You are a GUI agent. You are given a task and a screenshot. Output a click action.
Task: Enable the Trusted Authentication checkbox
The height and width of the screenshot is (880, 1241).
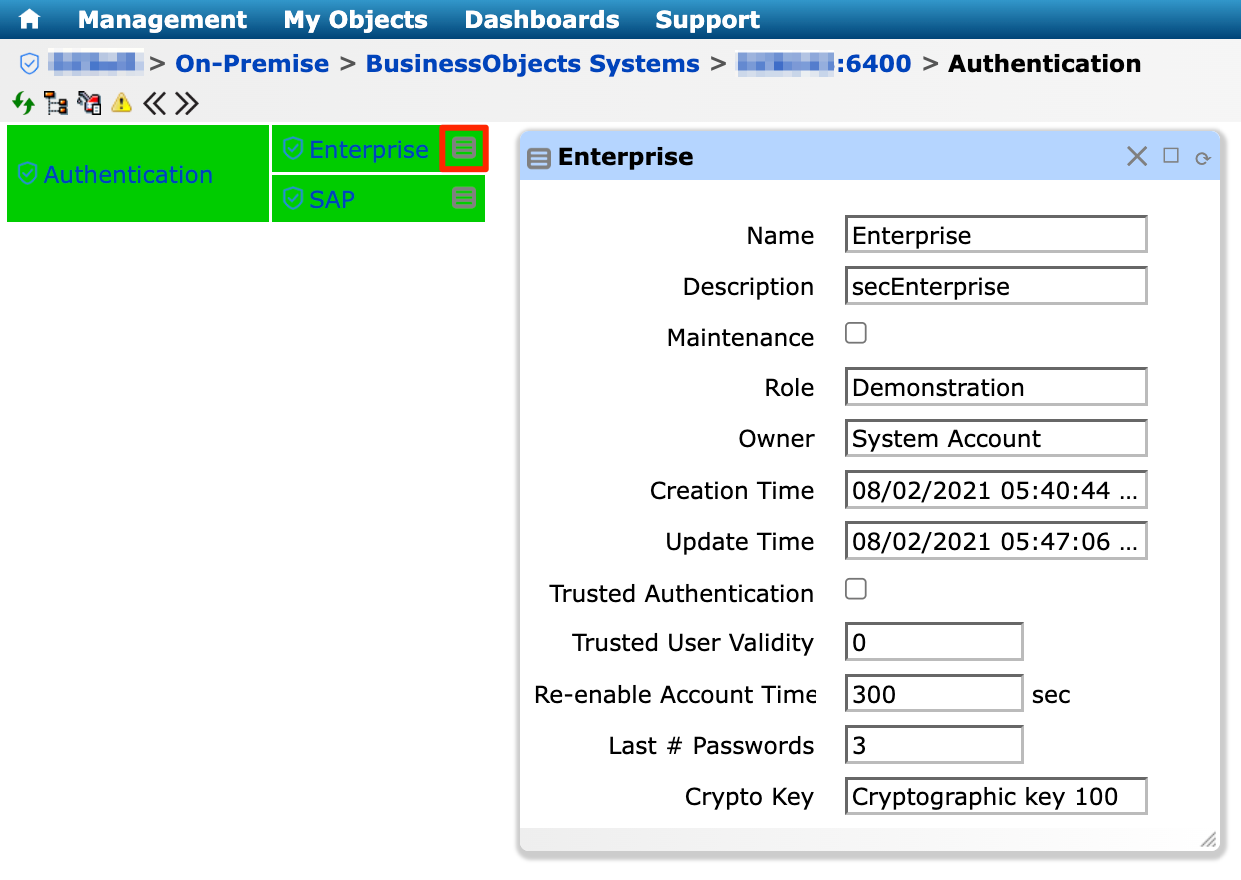[x=855, y=590]
